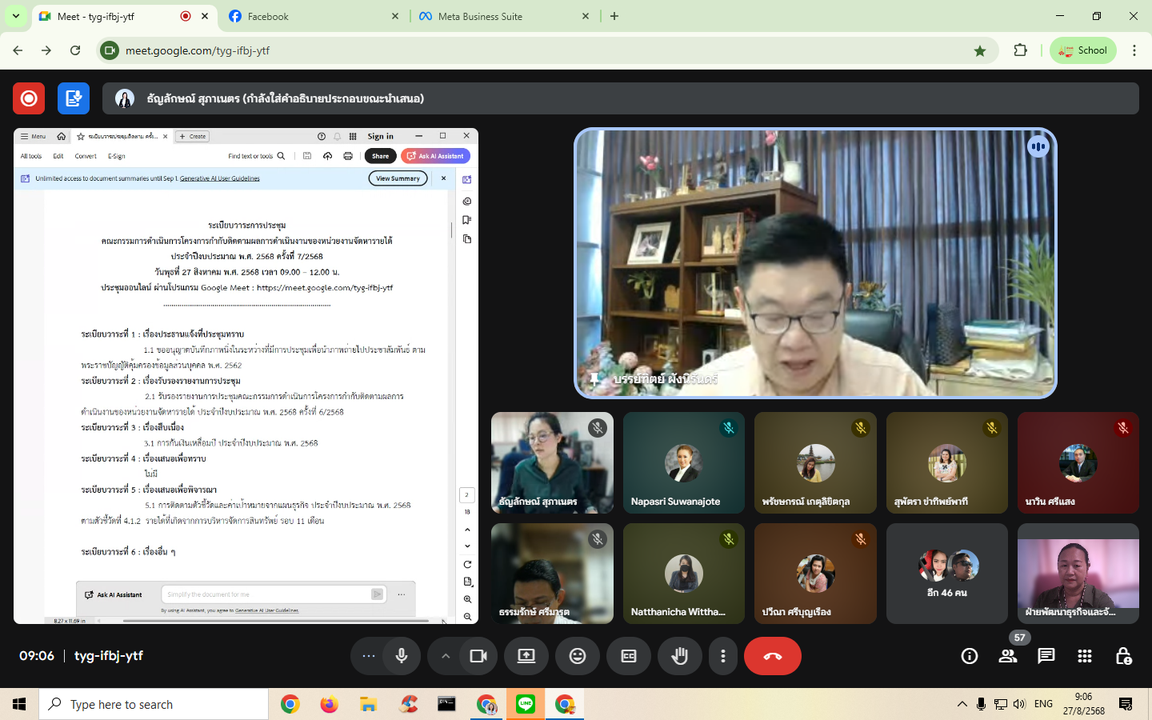Open the activities grid panel
The width and height of the screenshot is (1152, 720).
click(1085, 656)
